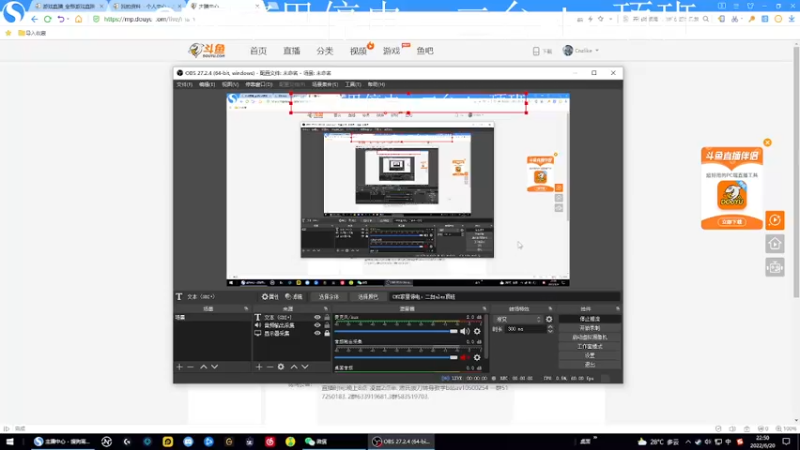Click the home icon on right sidebar
The height and width of the screenshot is (450, 800).
[x=774, y=244]
